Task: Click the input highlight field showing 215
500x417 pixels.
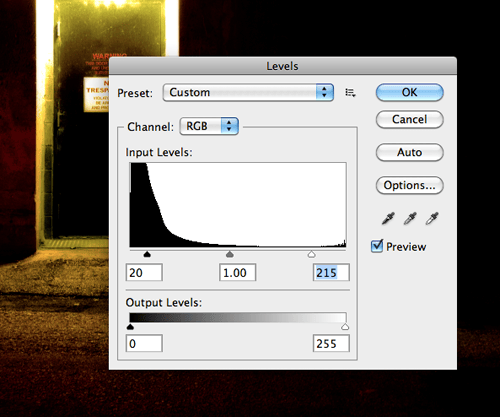Action: coord(331,272)
